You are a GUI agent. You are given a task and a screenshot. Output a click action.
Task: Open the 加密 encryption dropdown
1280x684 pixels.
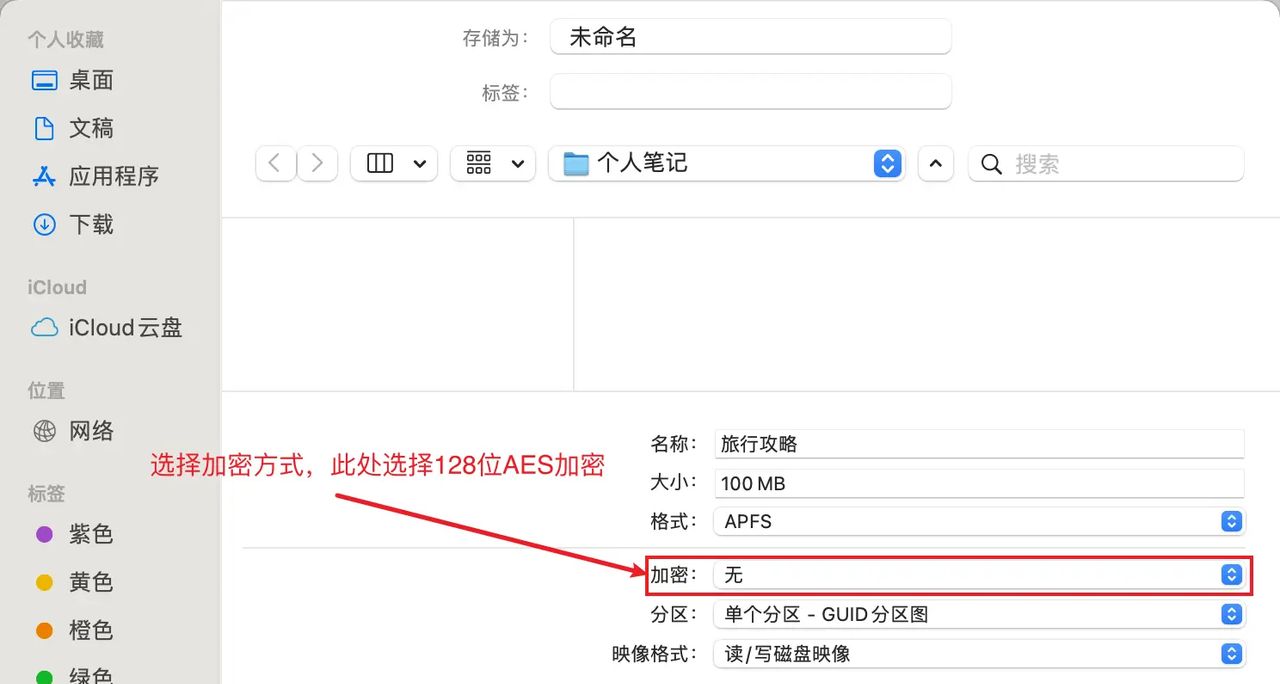[x=1231, y=574]
